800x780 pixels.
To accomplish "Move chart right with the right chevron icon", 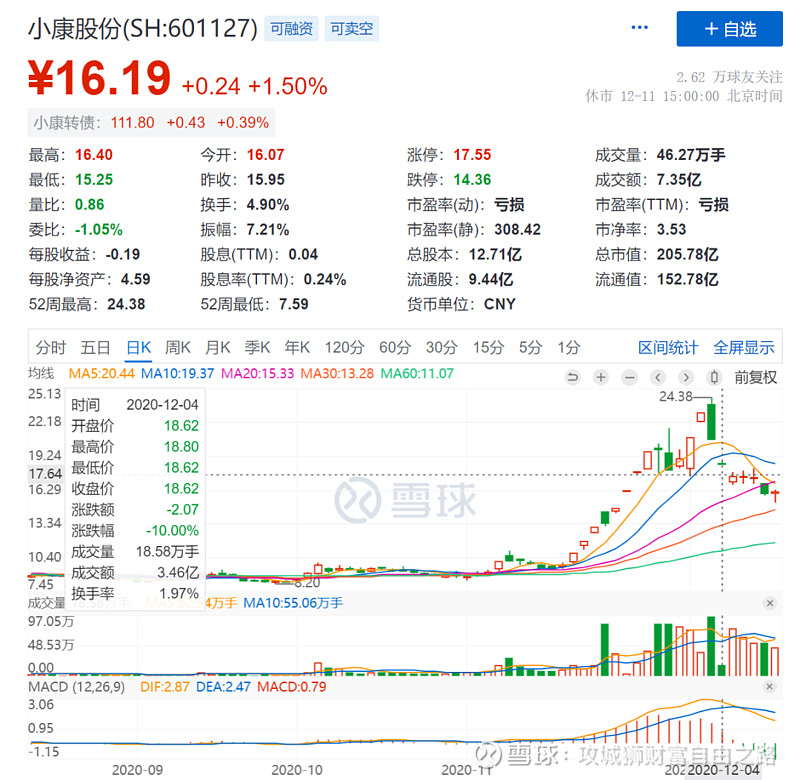I will pyautogui.click(x=686, y=378).
